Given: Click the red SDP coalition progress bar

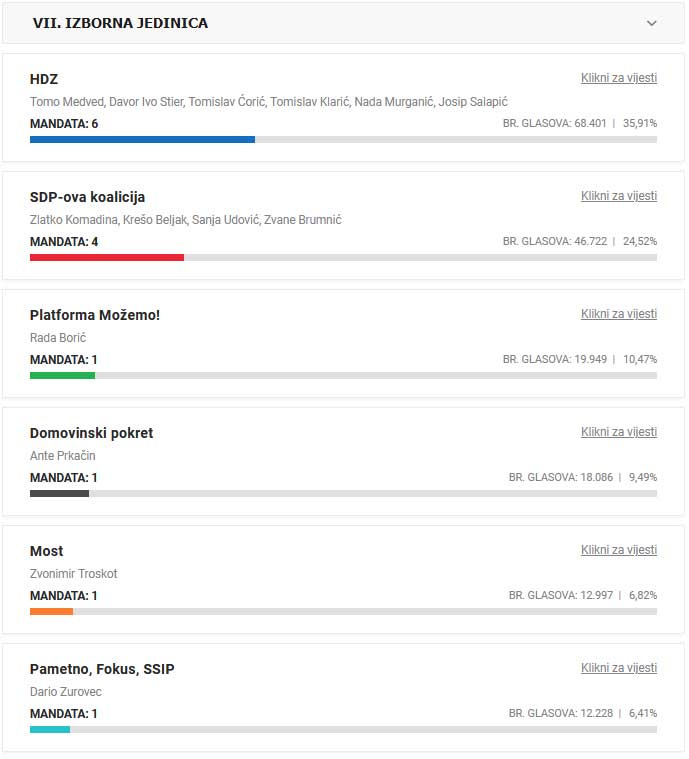Looking at the screenshot, I should 107,258.
